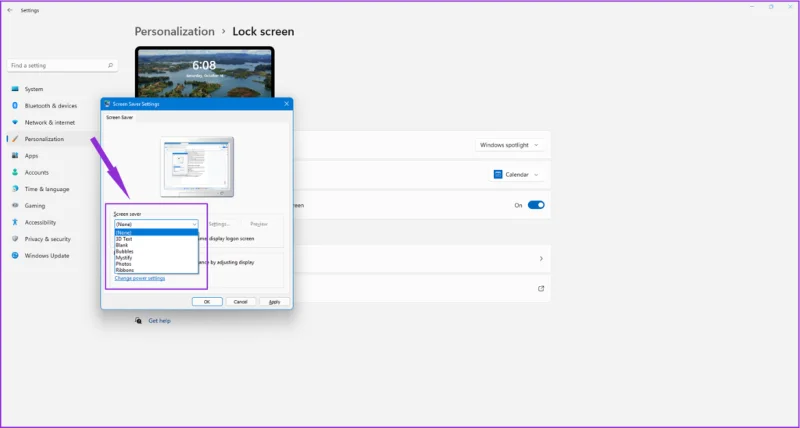Close the Screen Saver Settings dialog
The image size is (800, 428).
286,104
